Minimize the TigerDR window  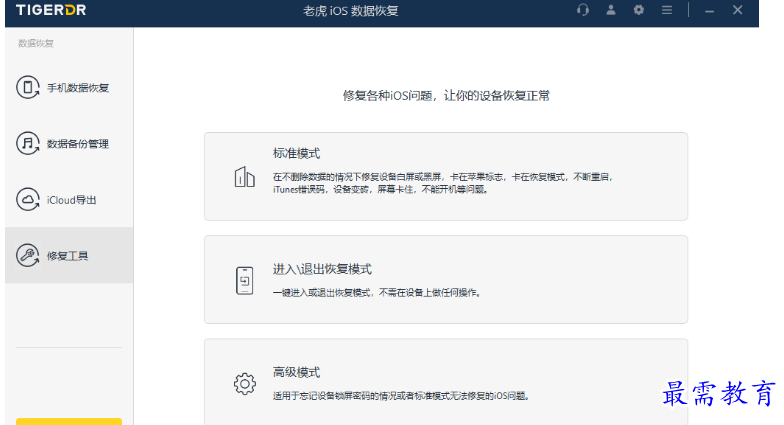pos(709,10)
